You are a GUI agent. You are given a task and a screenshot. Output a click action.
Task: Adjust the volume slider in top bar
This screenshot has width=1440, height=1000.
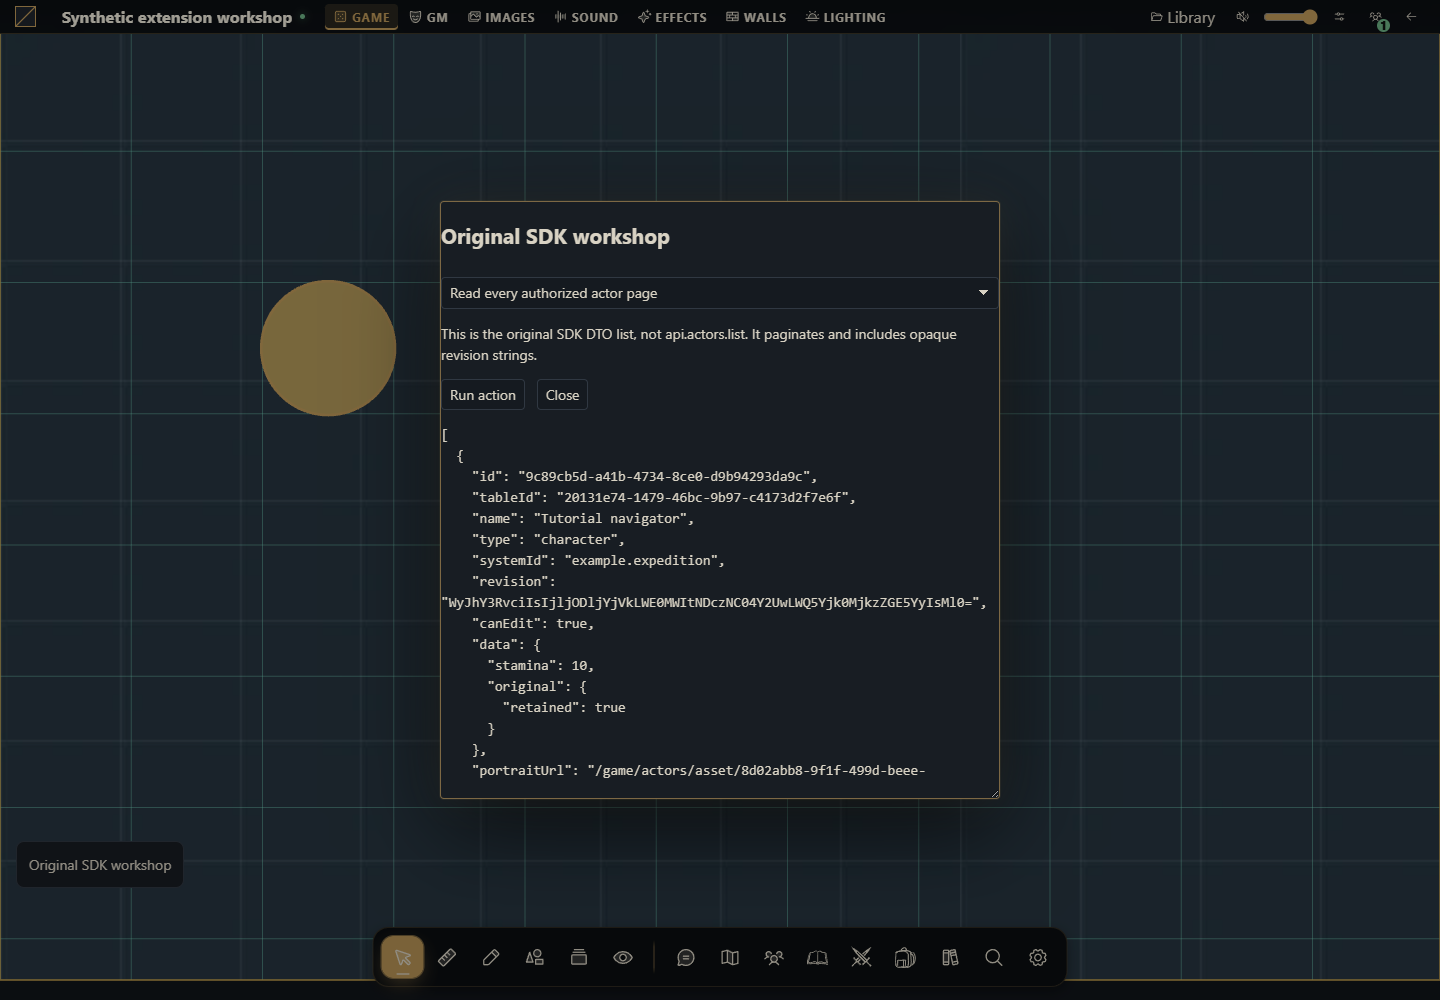pos(1290,17)
